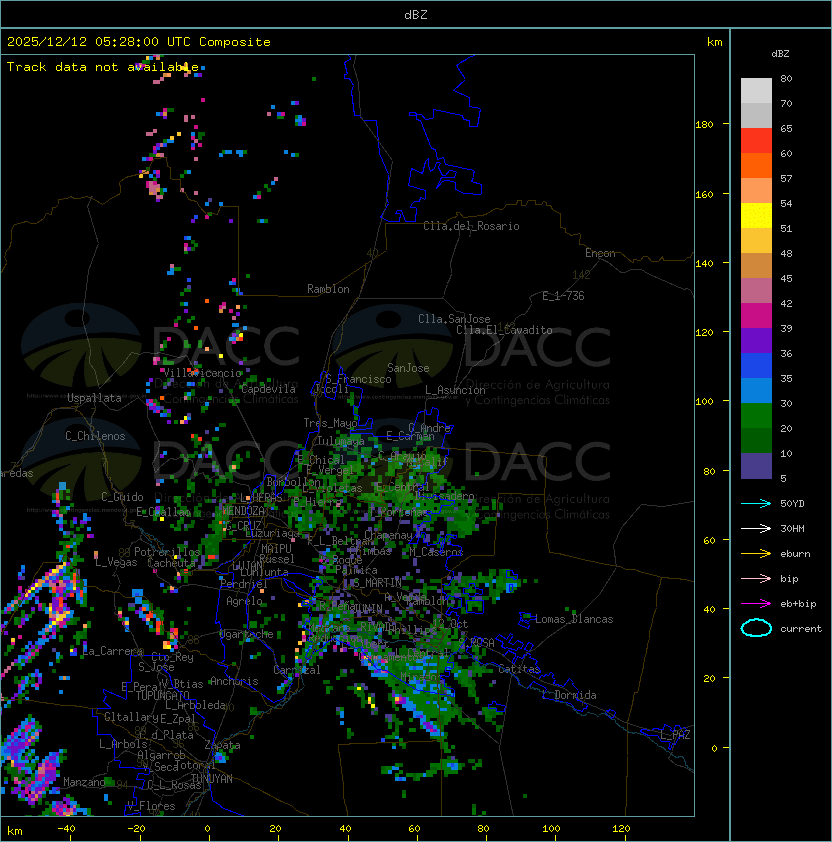Click the magenta eb+bip arrow in legend

coord(756,604)
